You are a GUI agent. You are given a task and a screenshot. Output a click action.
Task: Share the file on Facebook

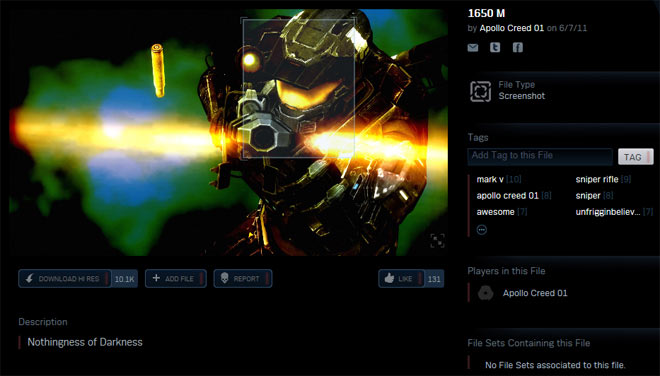[x=518, y=47]
